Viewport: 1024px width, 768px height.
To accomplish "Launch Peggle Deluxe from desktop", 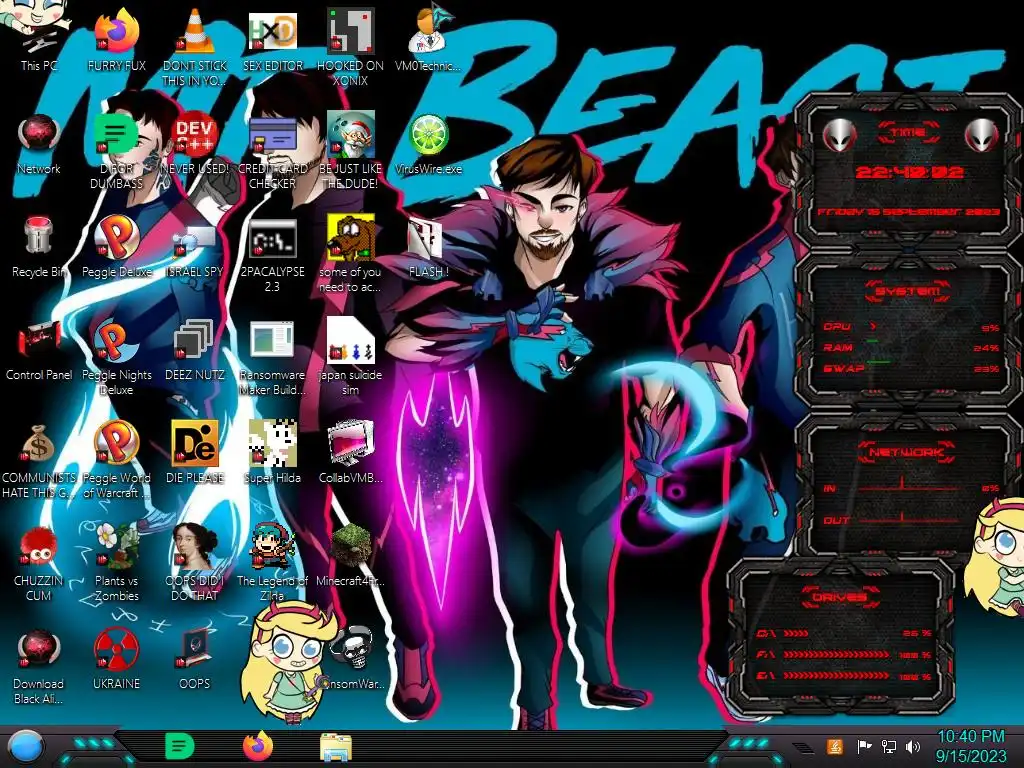I will point(116,246).
